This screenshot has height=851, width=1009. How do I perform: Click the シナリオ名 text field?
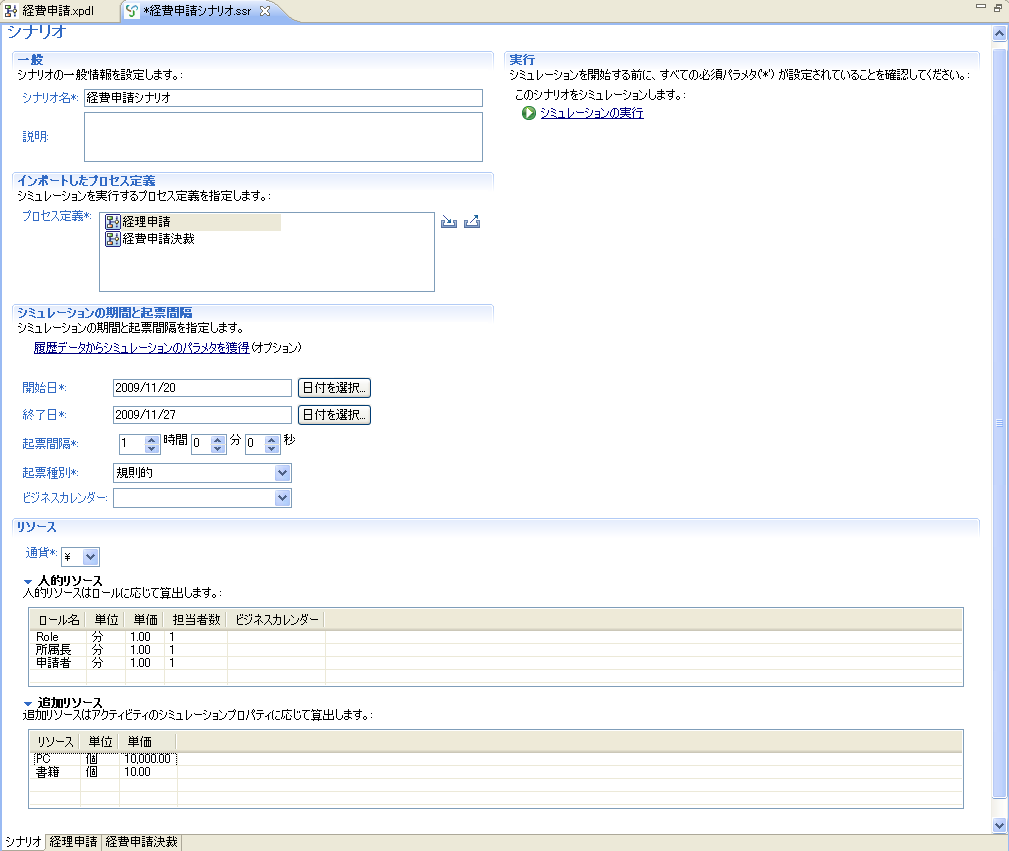[283, 98]
